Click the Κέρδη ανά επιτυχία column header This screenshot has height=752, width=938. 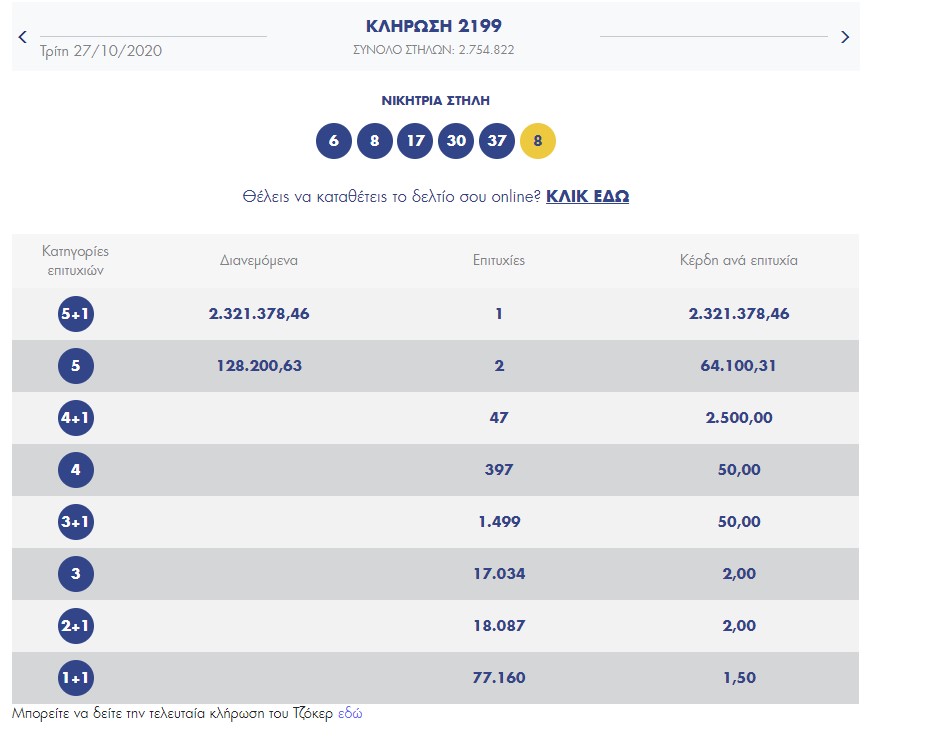[738, 260]
